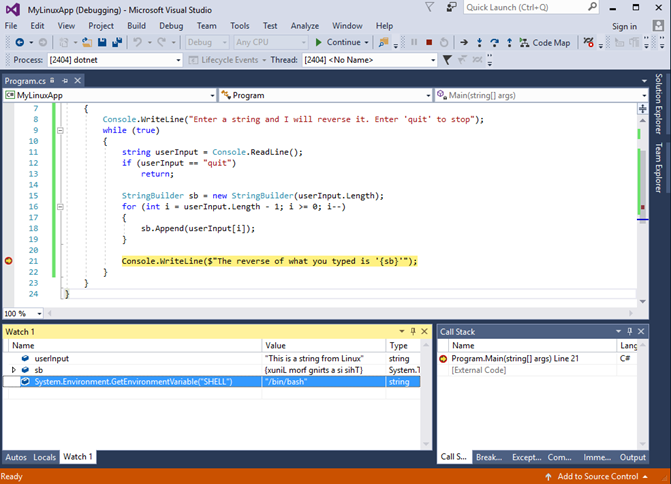The width and height of the screenshot is (671, 484).
Task: Pause execution with the Break All icon
Action: coord(414,42)
